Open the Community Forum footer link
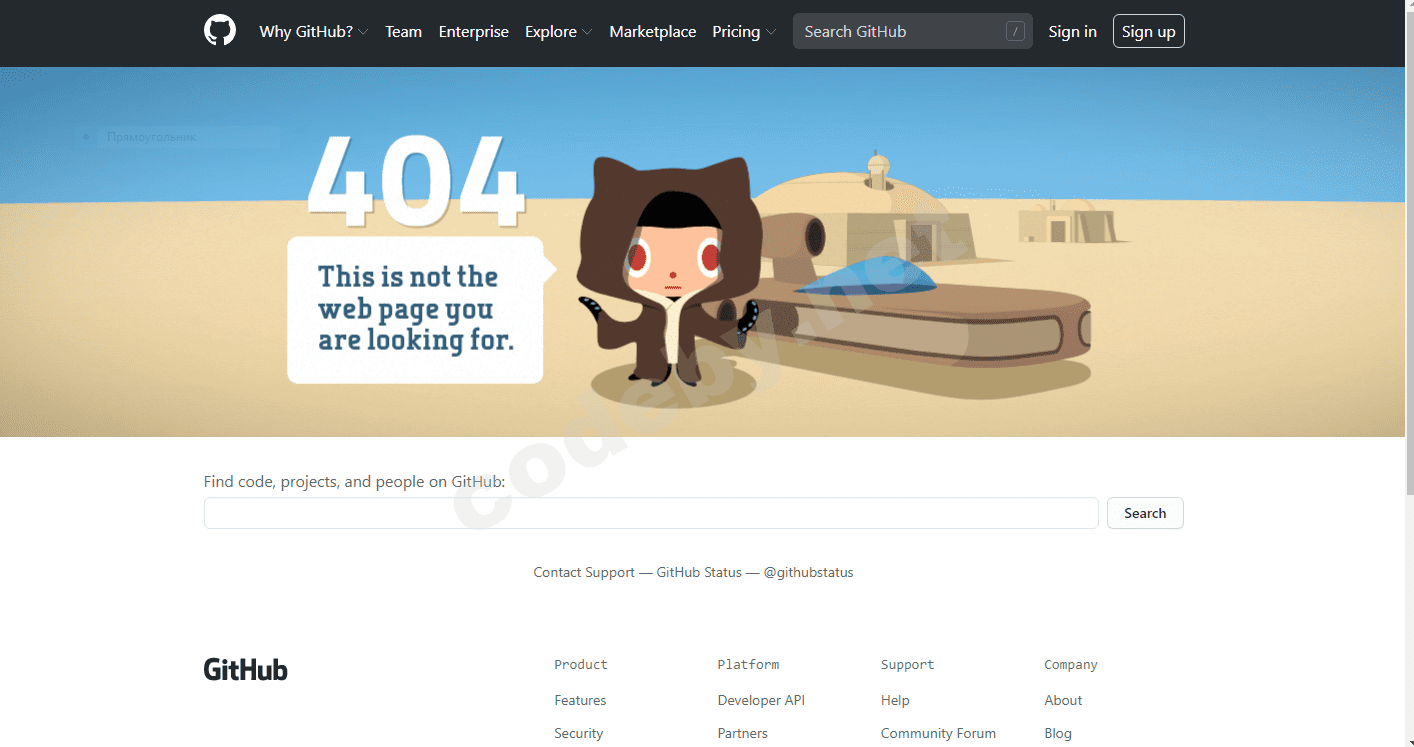The width and height of the screenshot is (1414, 747). point(938,734)
